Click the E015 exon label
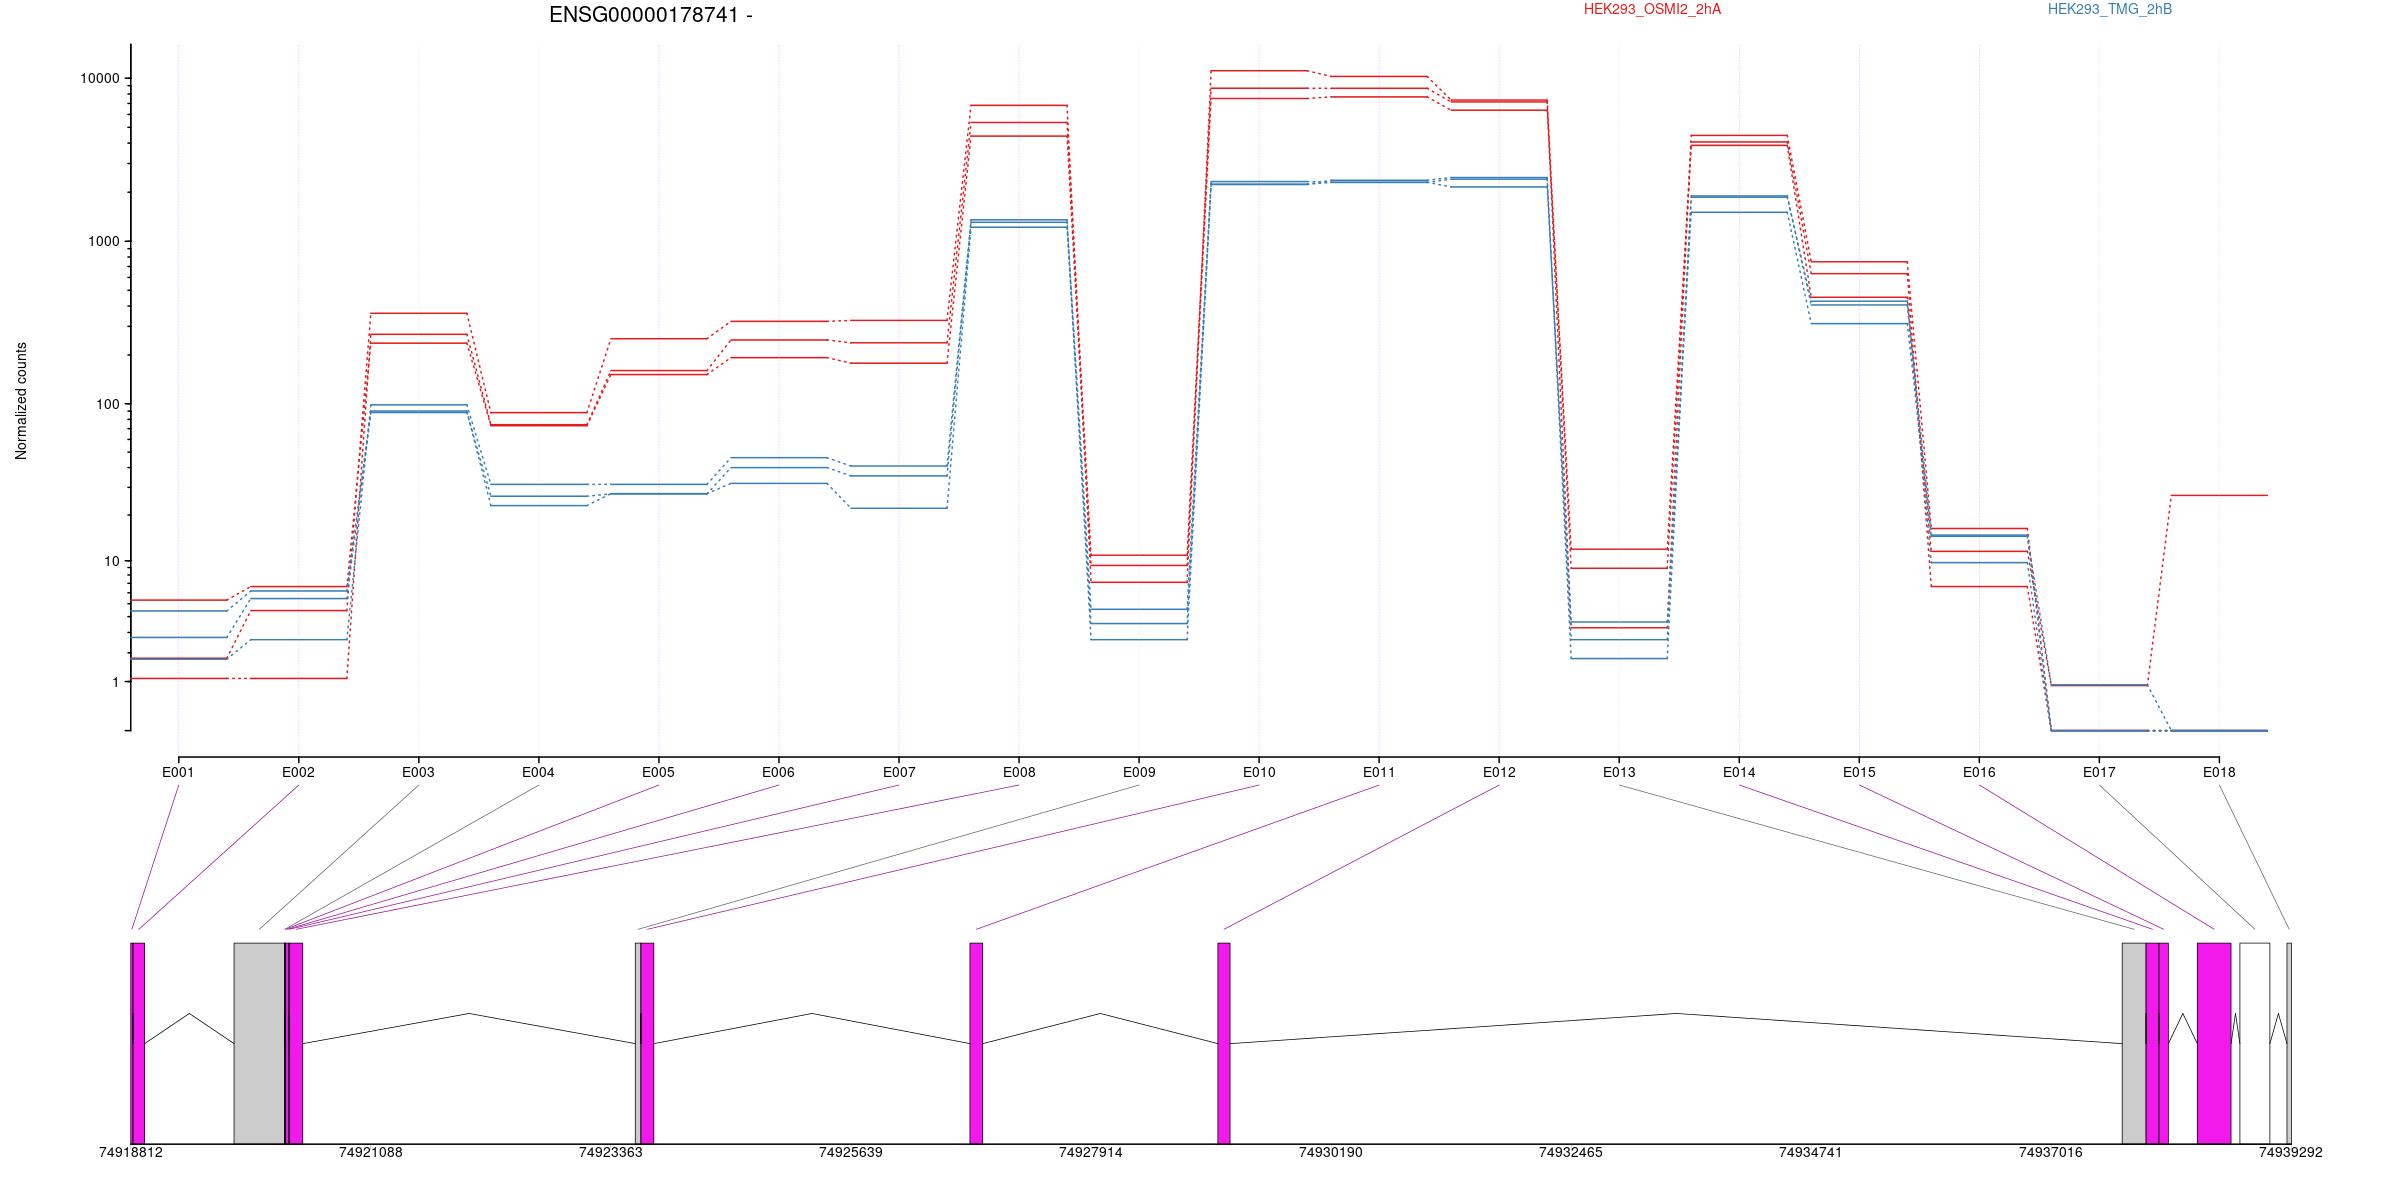Viewport: 2400px width, 1200px height. click(1859, 772)
